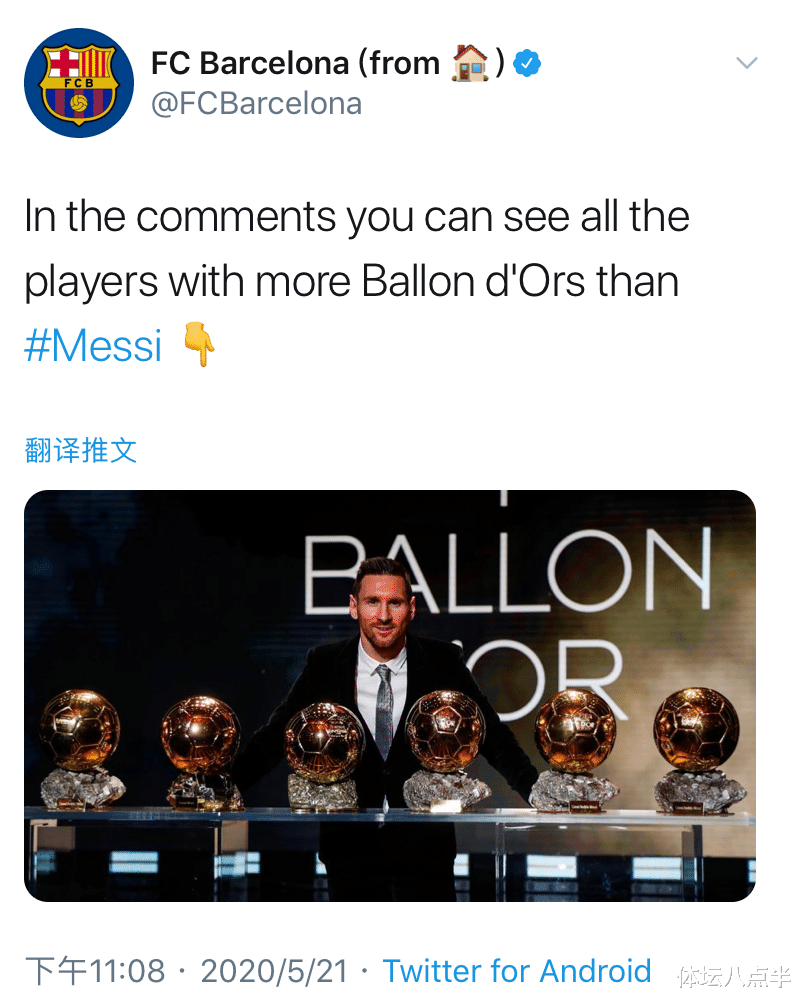This screenshot has height=1003, width=803.
Task: Tap 翻译推文 to translate the tweet
Action: pos(80,450)
